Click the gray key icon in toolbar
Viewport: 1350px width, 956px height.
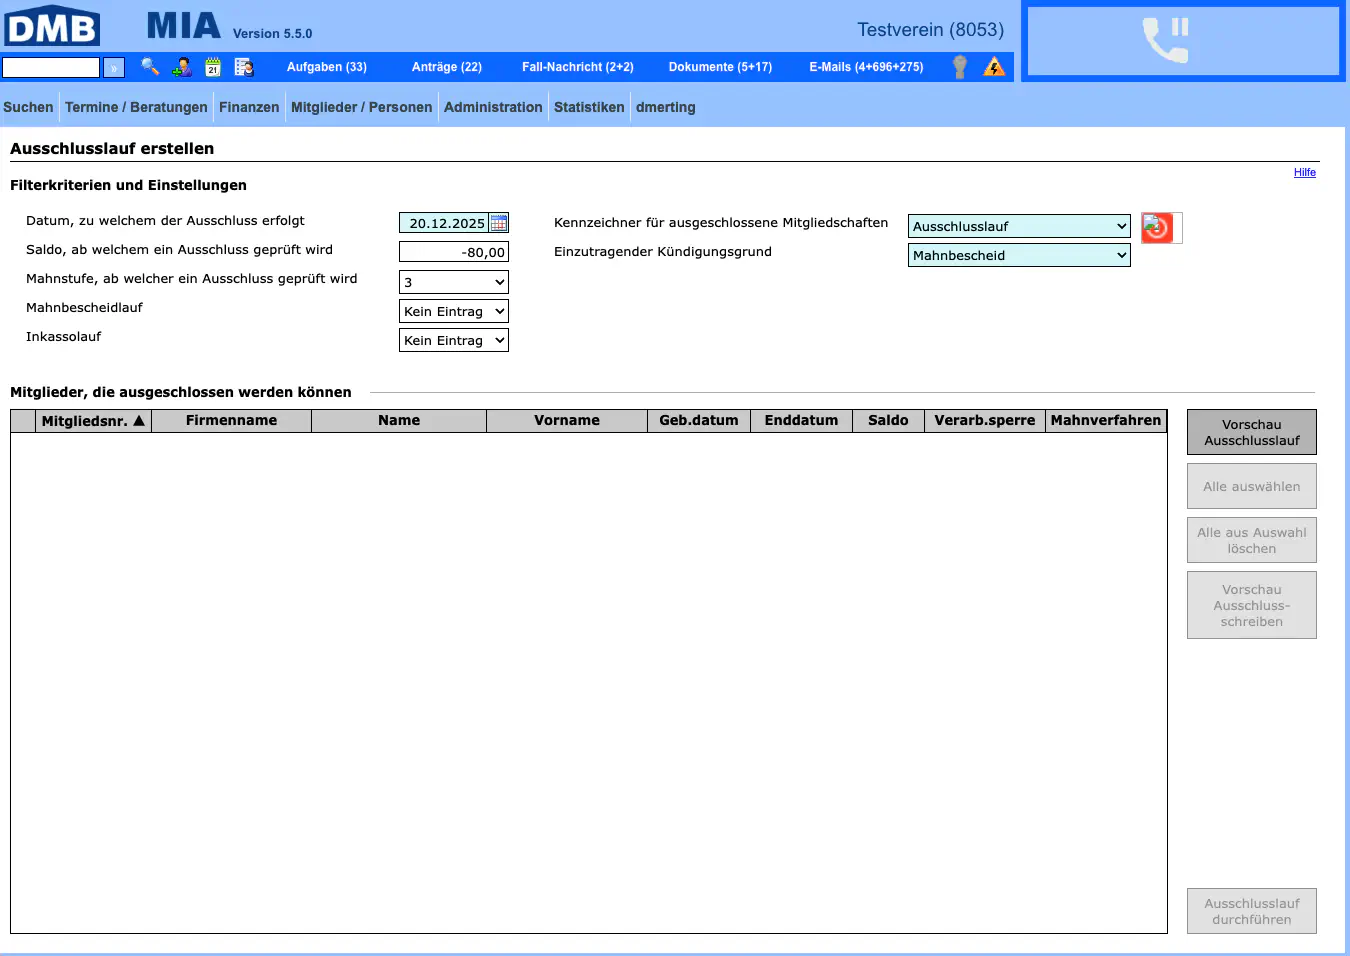[960, 67]
